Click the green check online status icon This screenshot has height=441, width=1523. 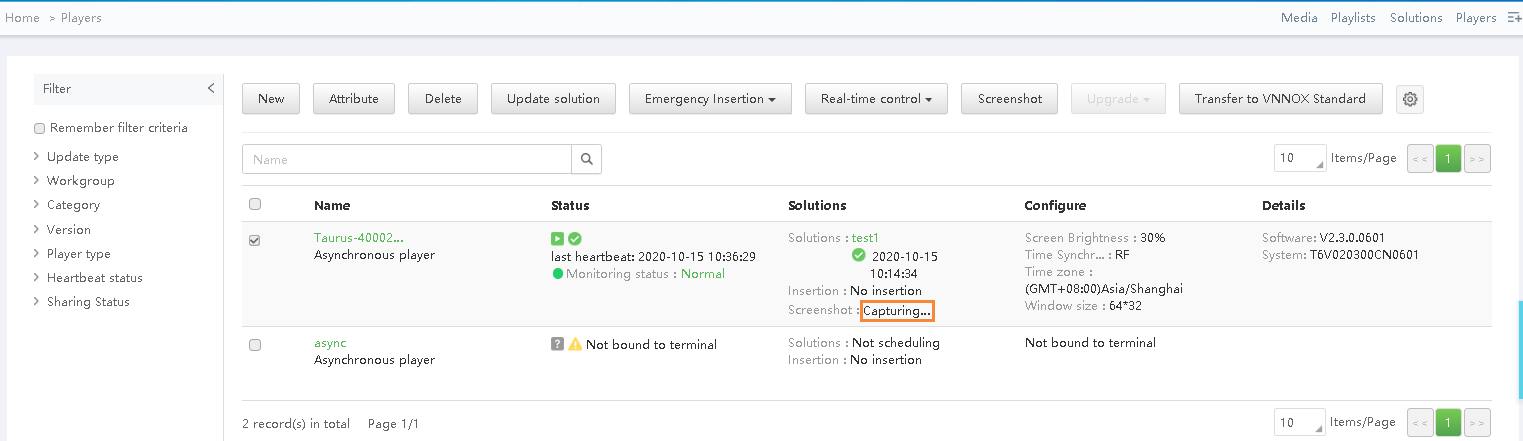(575, 239)
